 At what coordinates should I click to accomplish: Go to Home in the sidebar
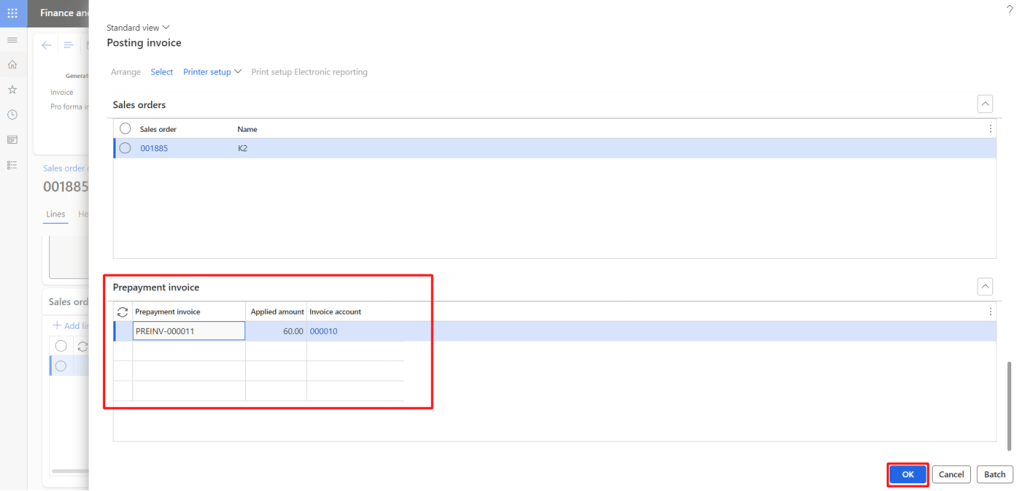pos(12,65)
